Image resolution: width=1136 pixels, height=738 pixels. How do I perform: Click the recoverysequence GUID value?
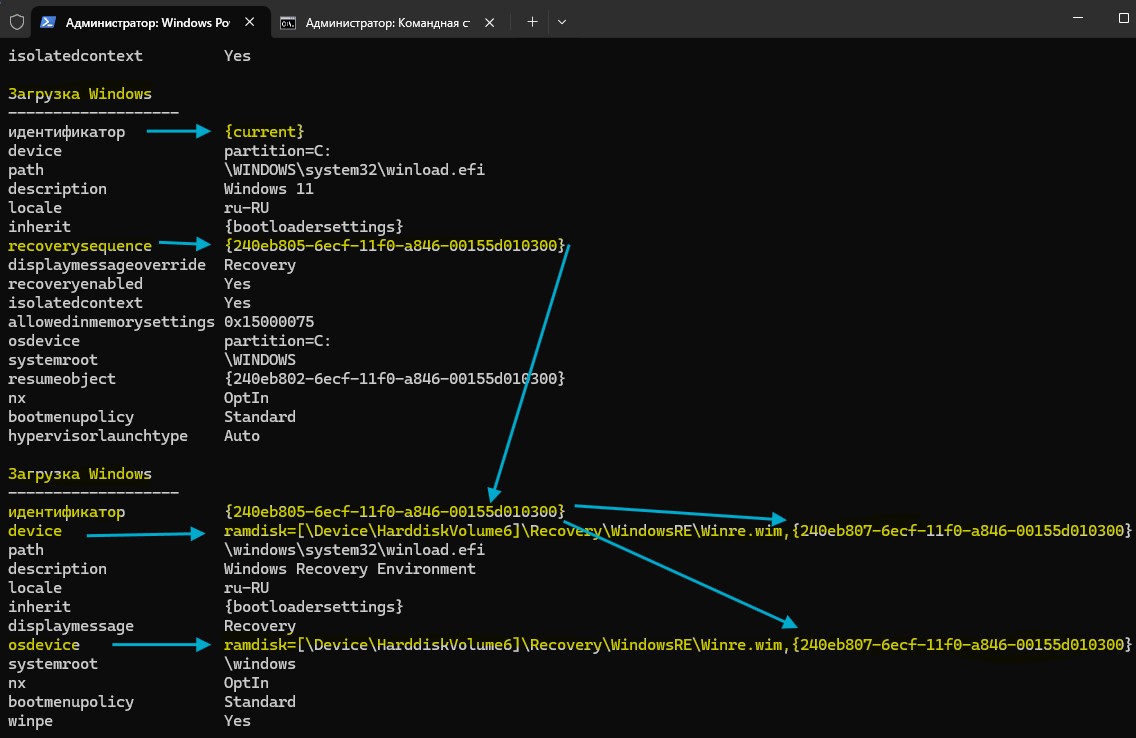click(395, 246)
